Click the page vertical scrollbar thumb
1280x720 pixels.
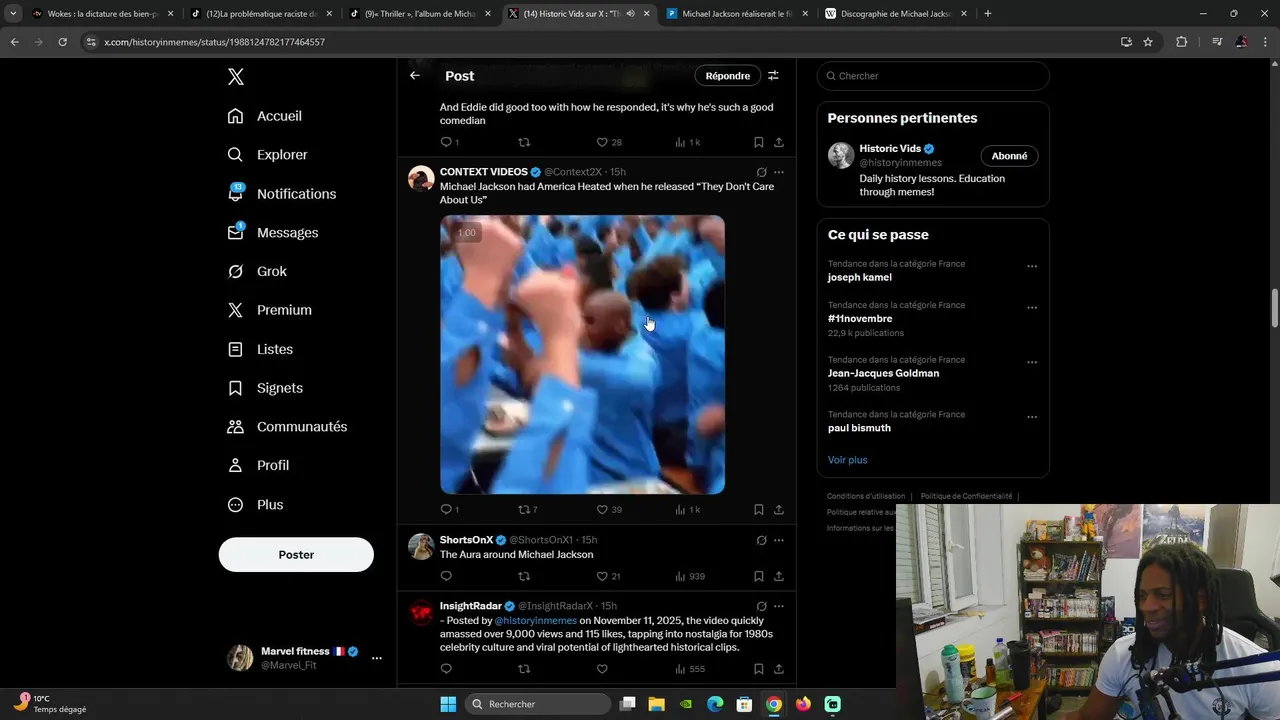(1274, 308)
